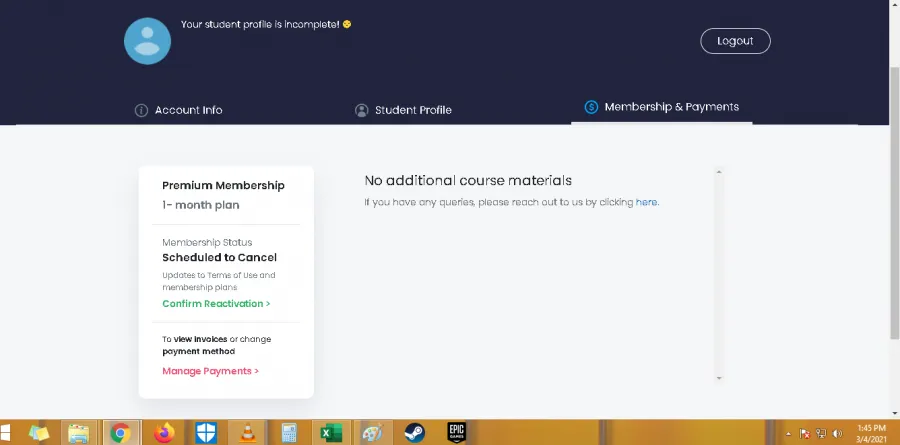Click the browser page vertical scrollbar
This screenshot has width=900, height=445.
coord(894,200)
